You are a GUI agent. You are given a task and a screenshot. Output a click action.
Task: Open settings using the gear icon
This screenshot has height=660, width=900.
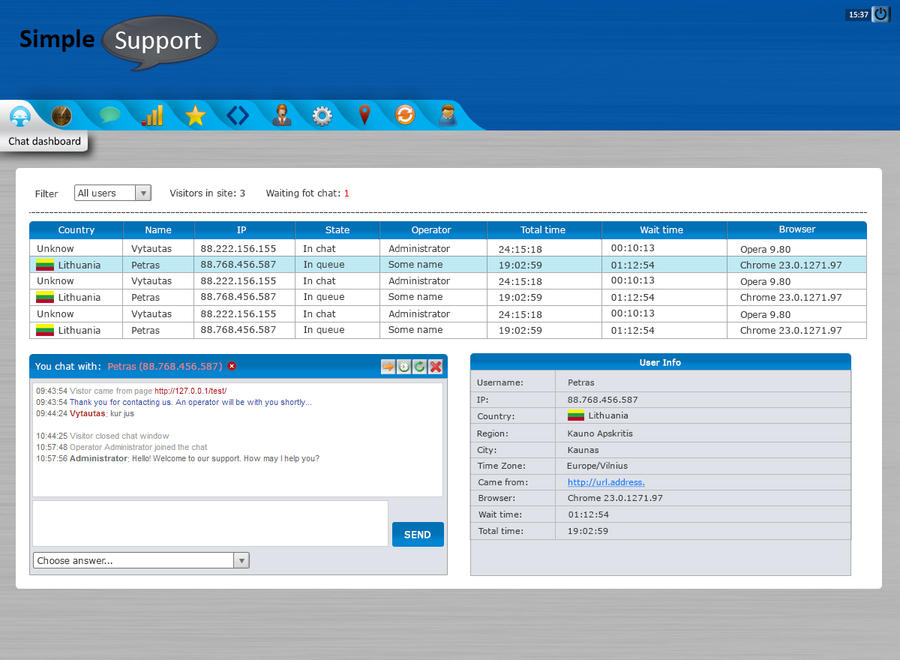point(321,115)
